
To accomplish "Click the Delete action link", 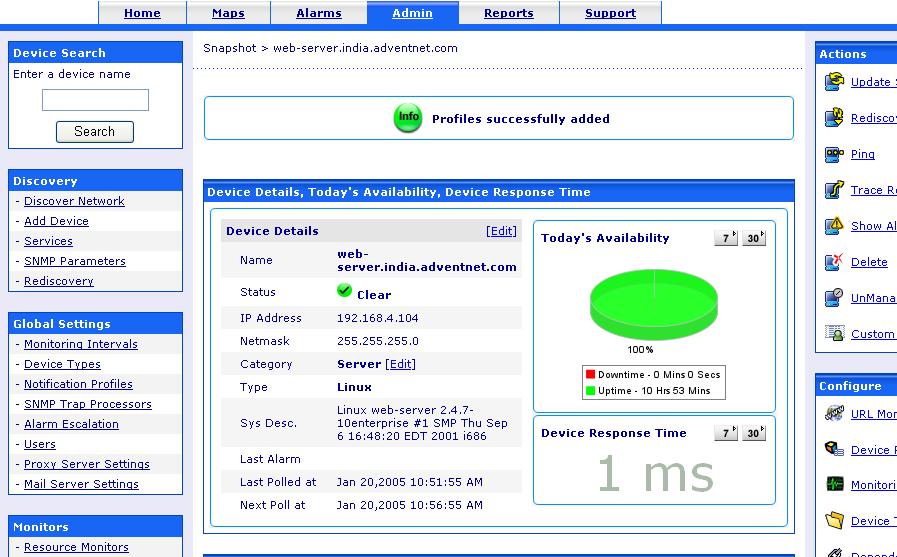I will pos(869,262).
